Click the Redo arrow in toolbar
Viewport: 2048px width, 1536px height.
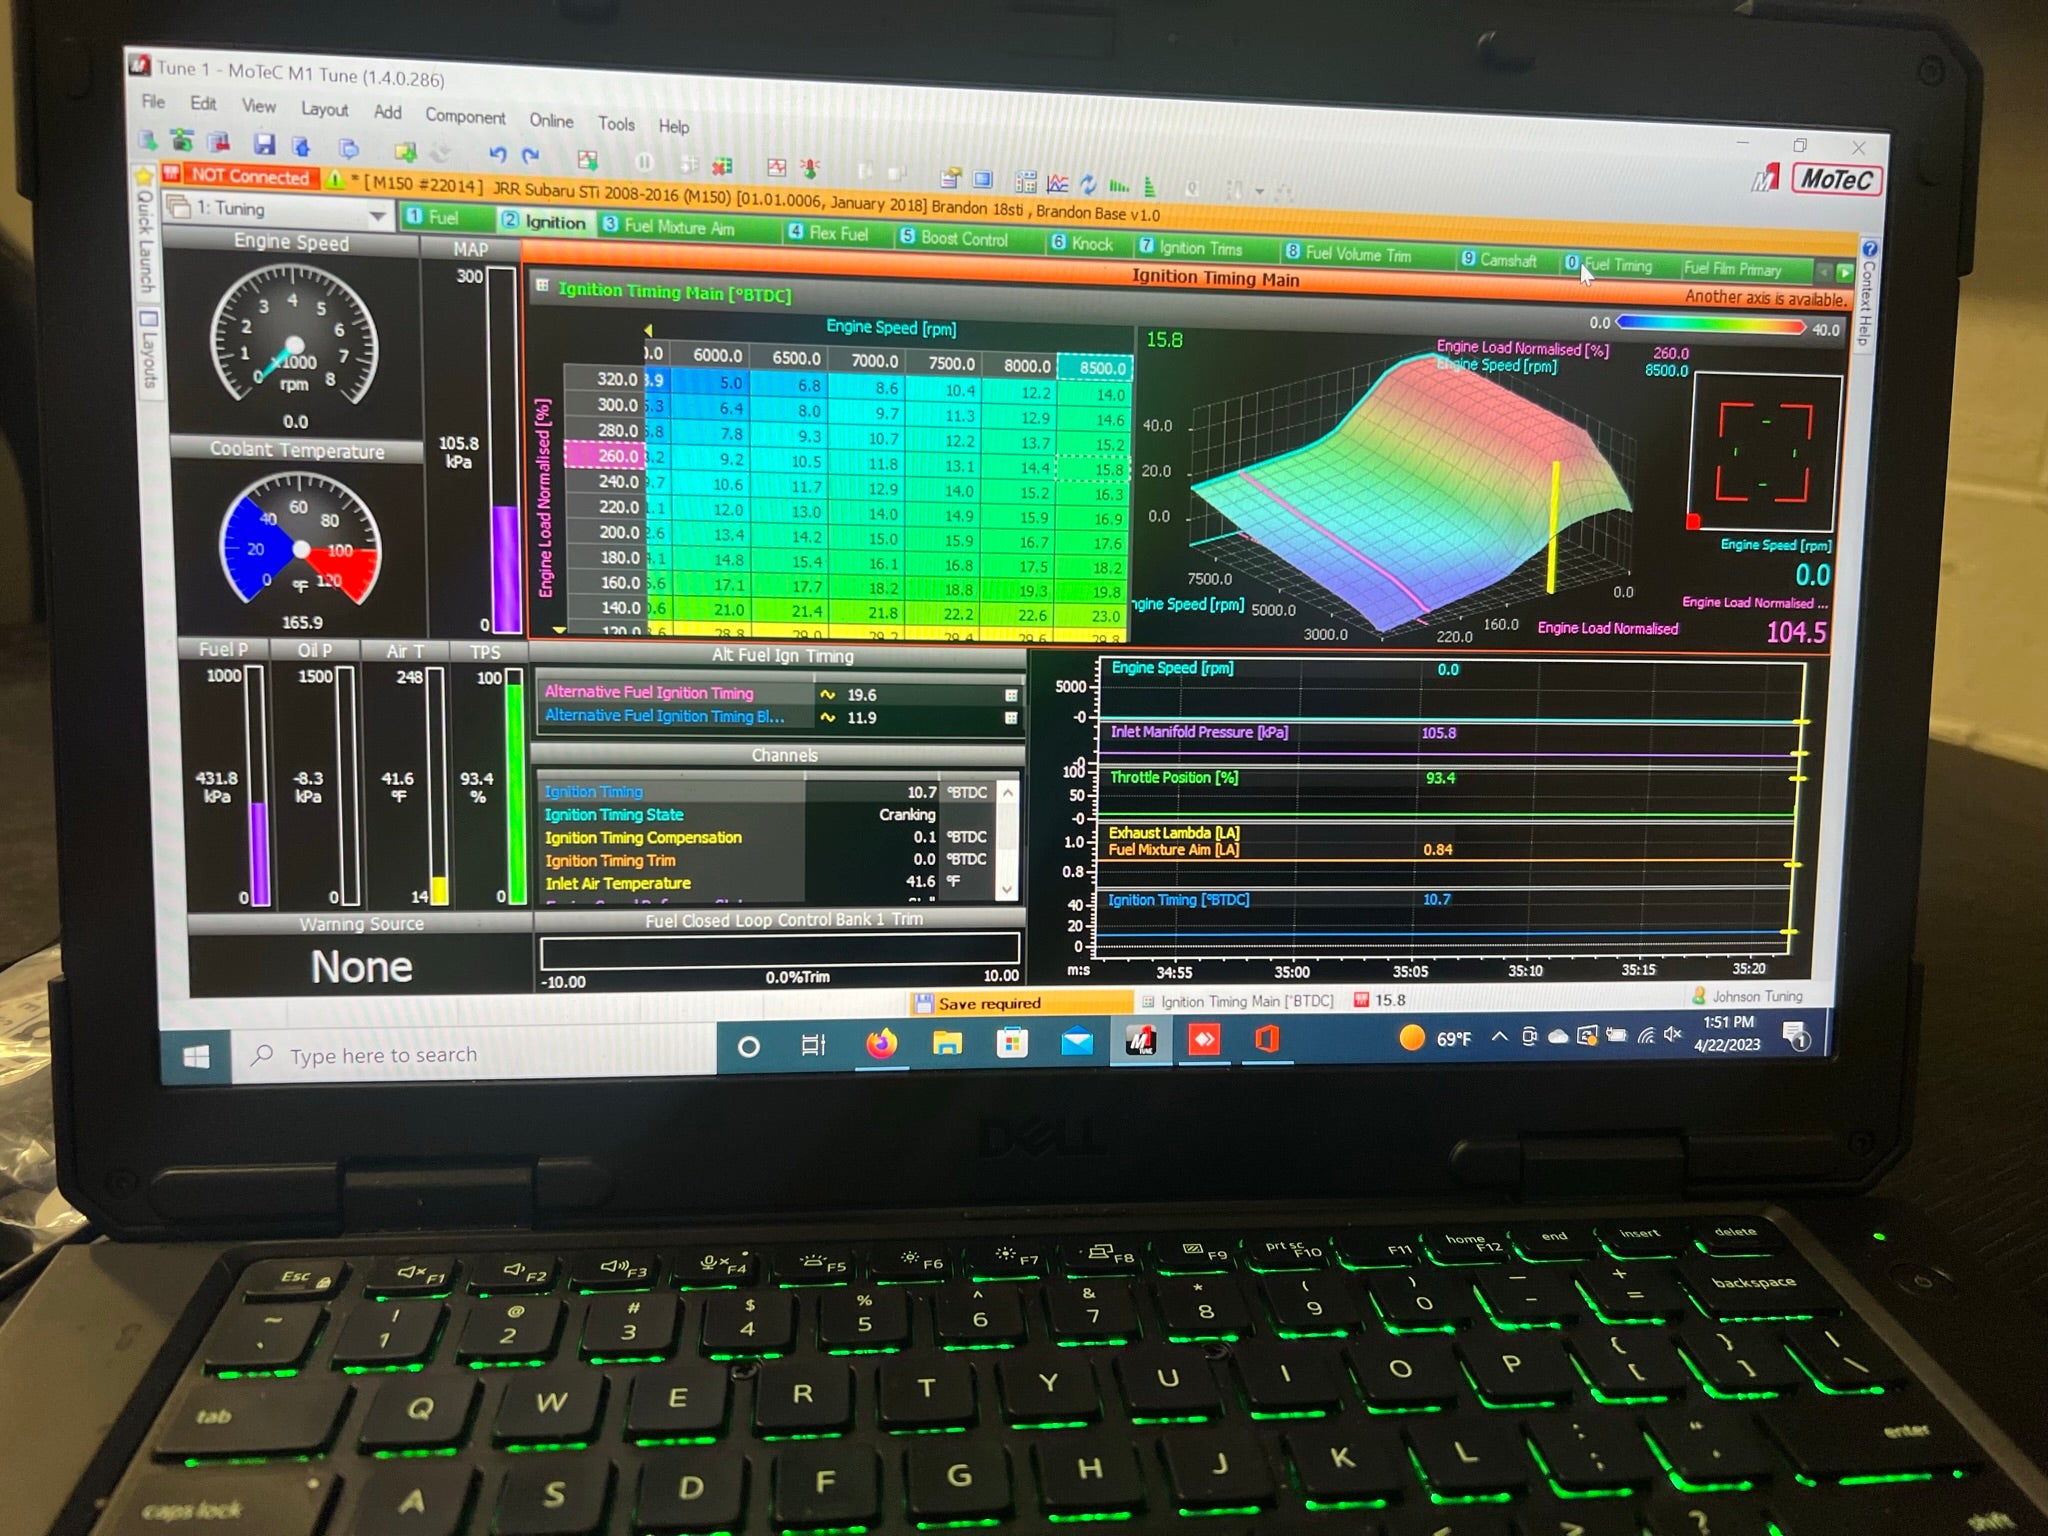click(531, 155)
